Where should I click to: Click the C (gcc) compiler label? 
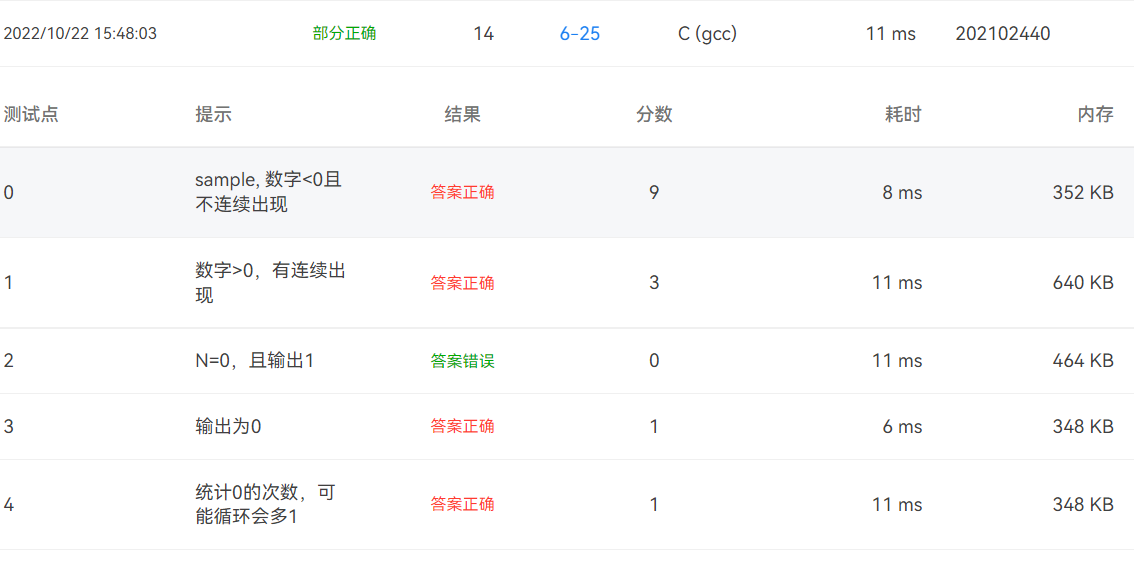[x=707, y=34]
